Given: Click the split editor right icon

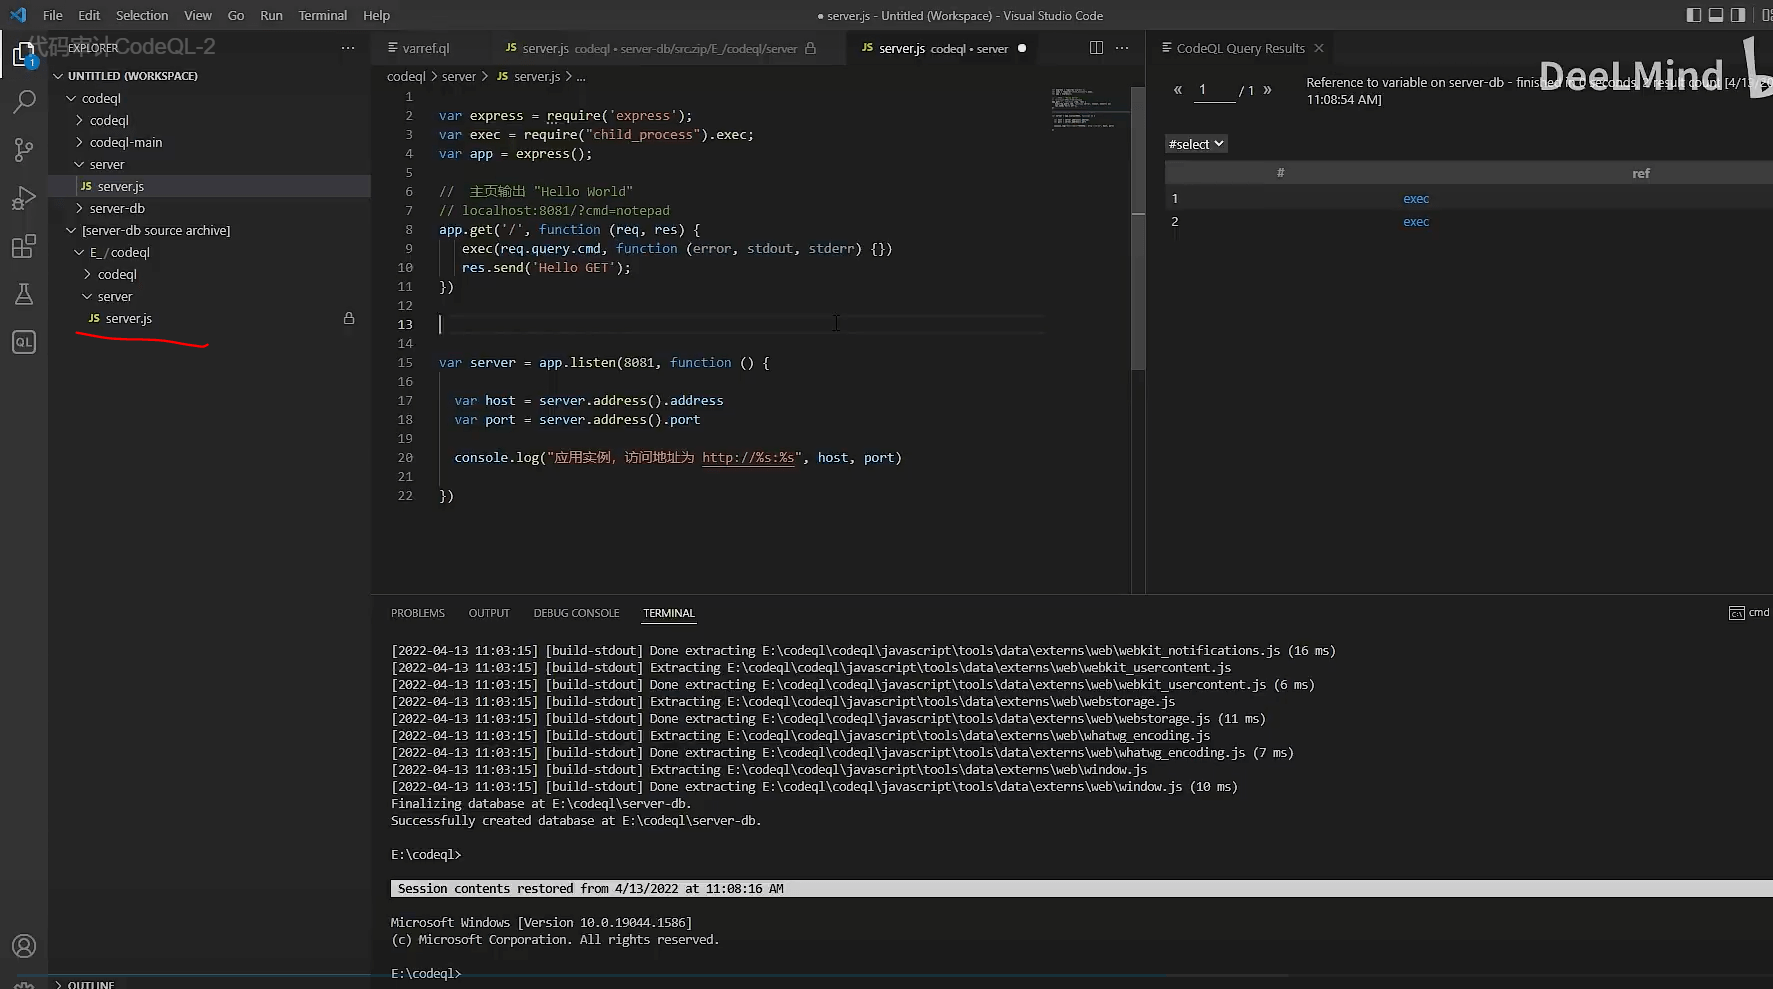Looking at the screenshot, I should tap(1096, 48).
